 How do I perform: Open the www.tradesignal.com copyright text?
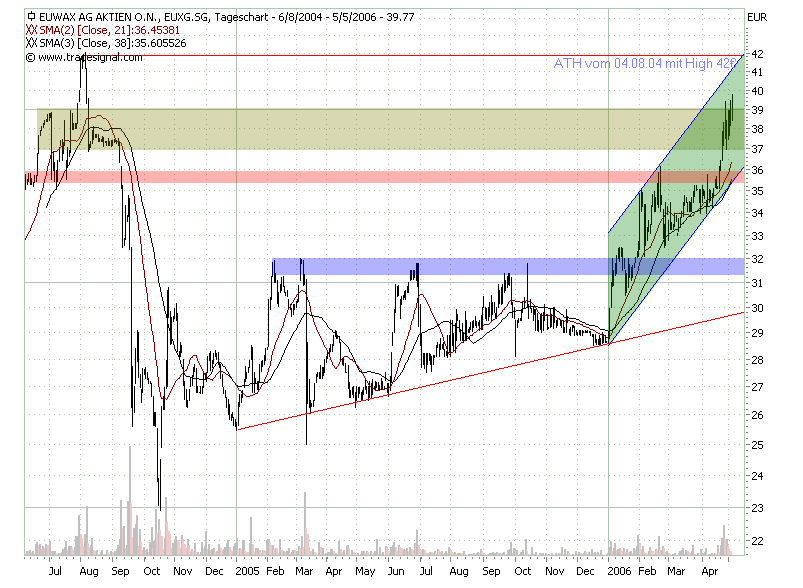[84, 57]
